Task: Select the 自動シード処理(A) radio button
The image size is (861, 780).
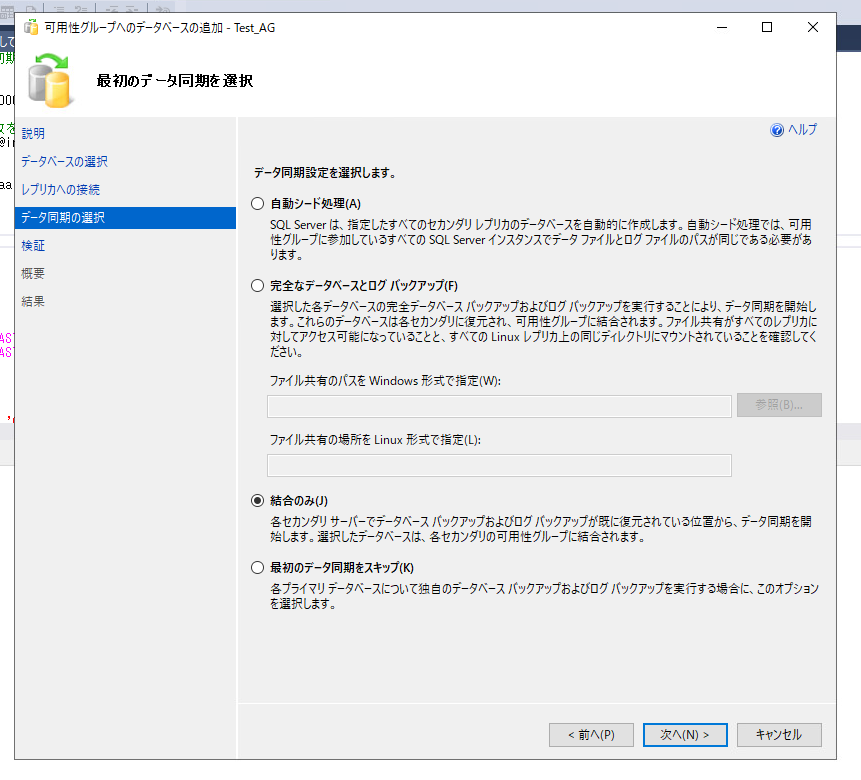Action: (x=258, y=204)
